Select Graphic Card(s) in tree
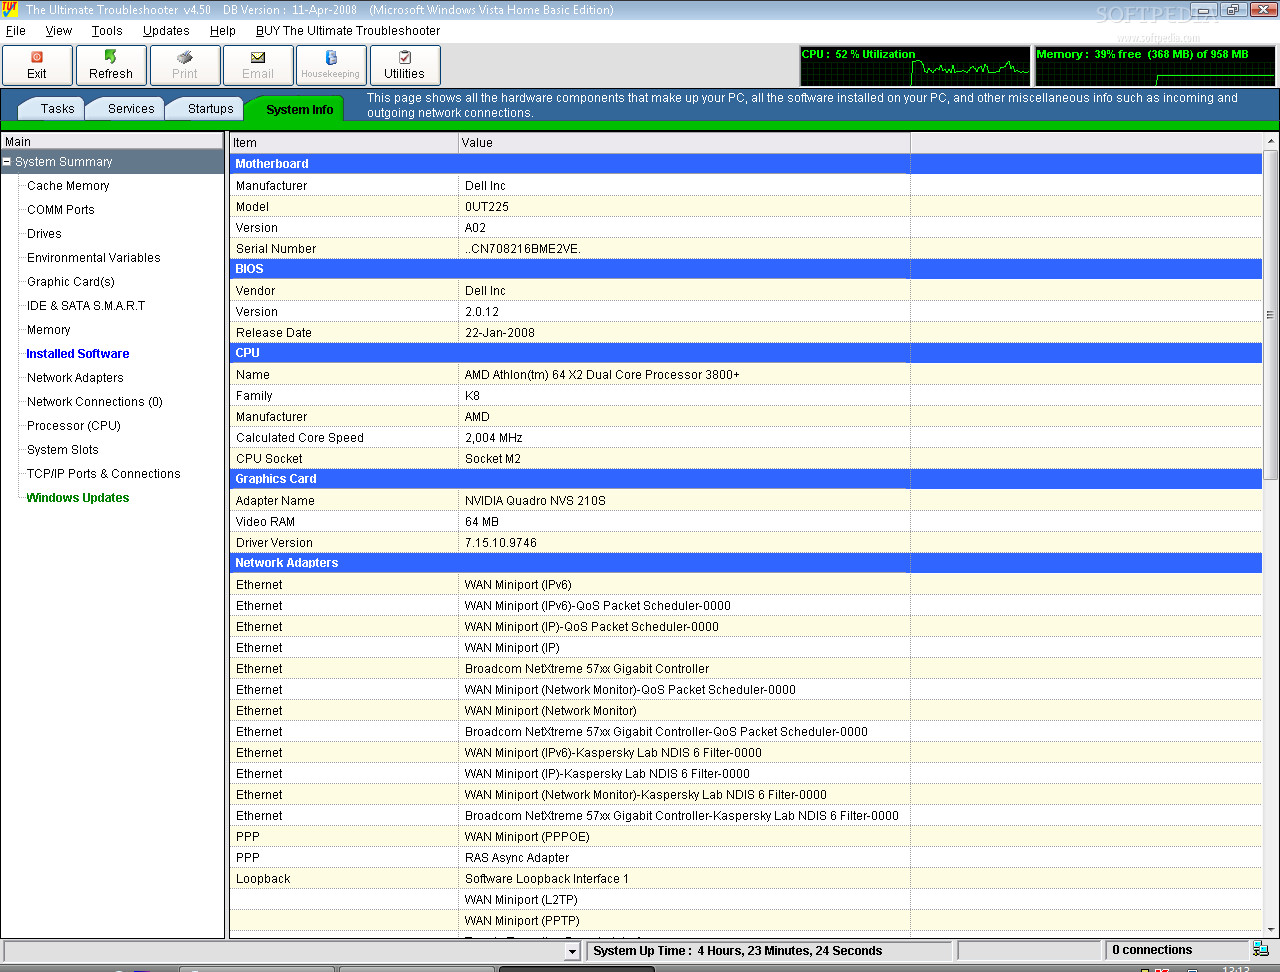 71,282
